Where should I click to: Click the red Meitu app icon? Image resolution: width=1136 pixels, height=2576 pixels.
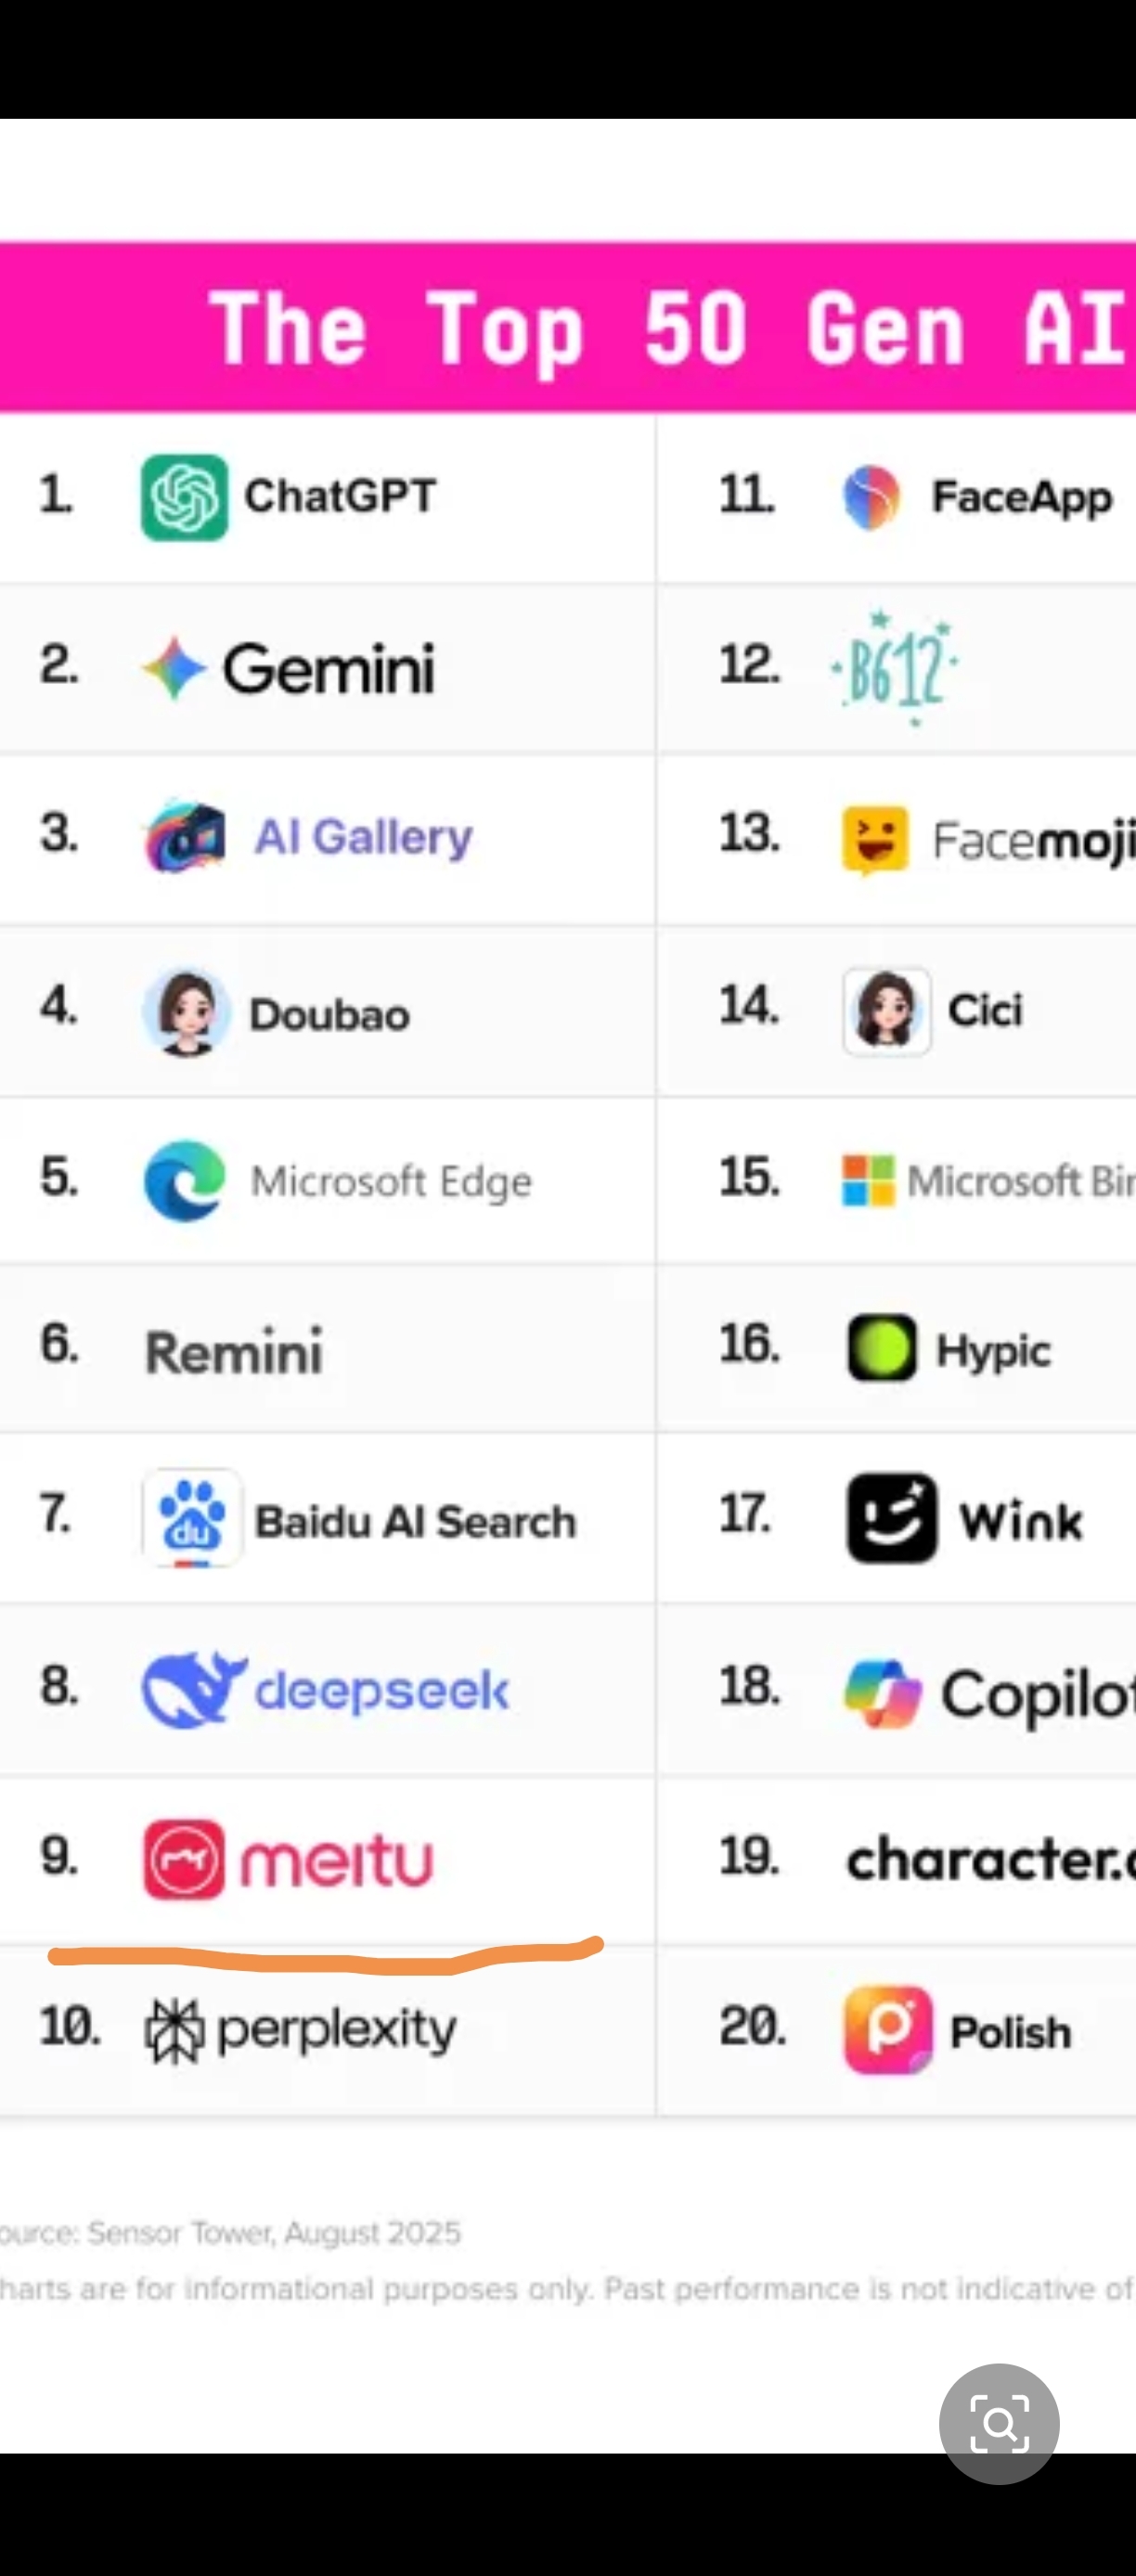pos(184,1860)
